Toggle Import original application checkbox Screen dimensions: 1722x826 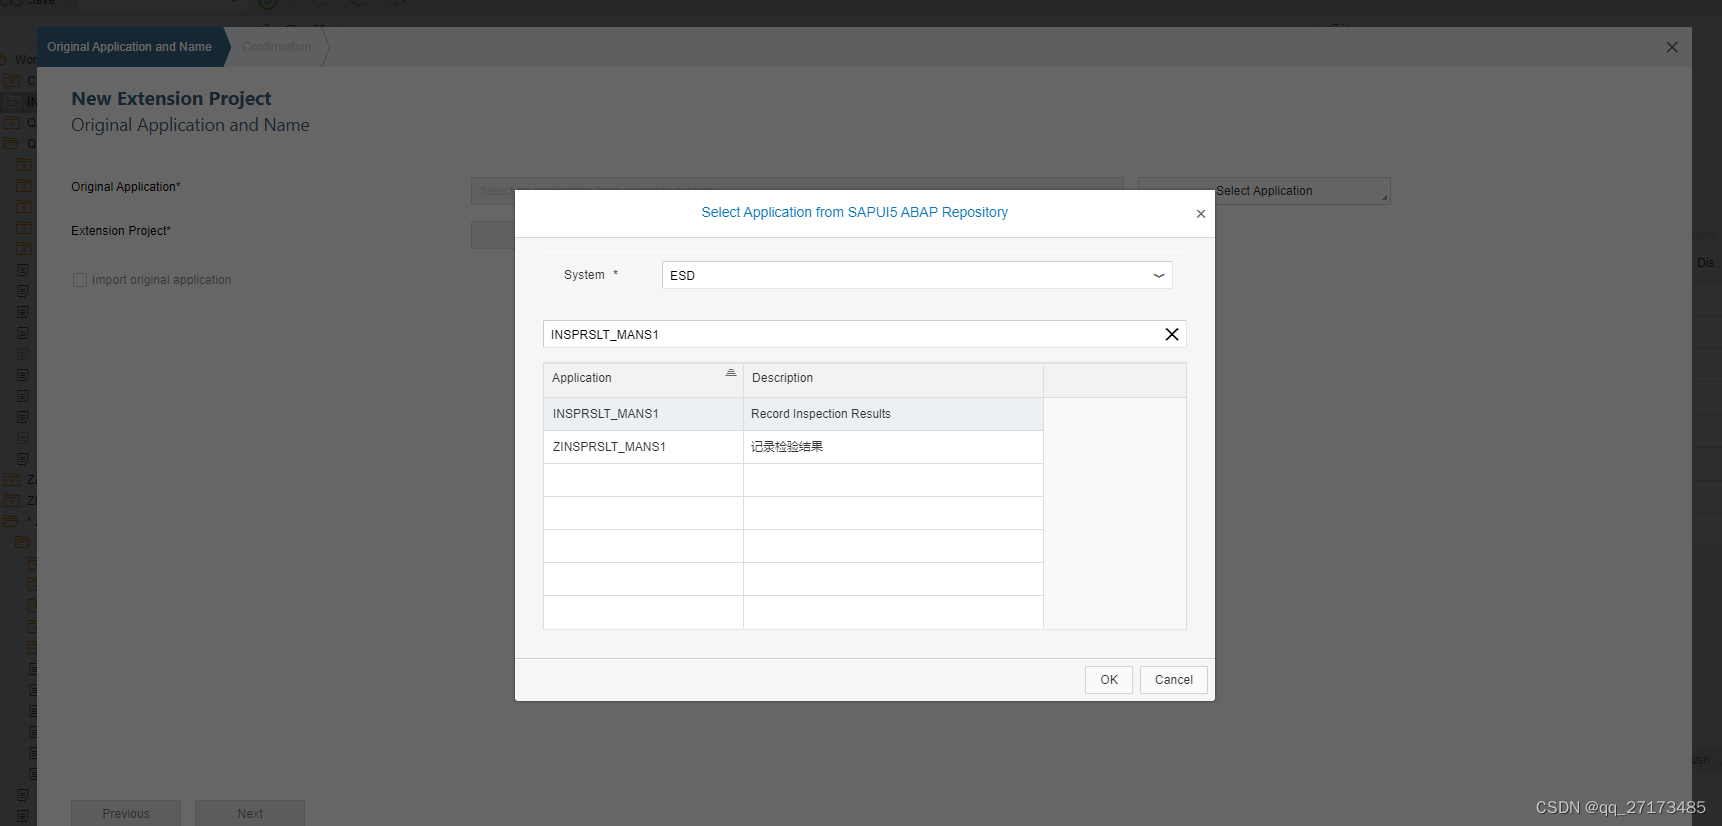point(80,280)
